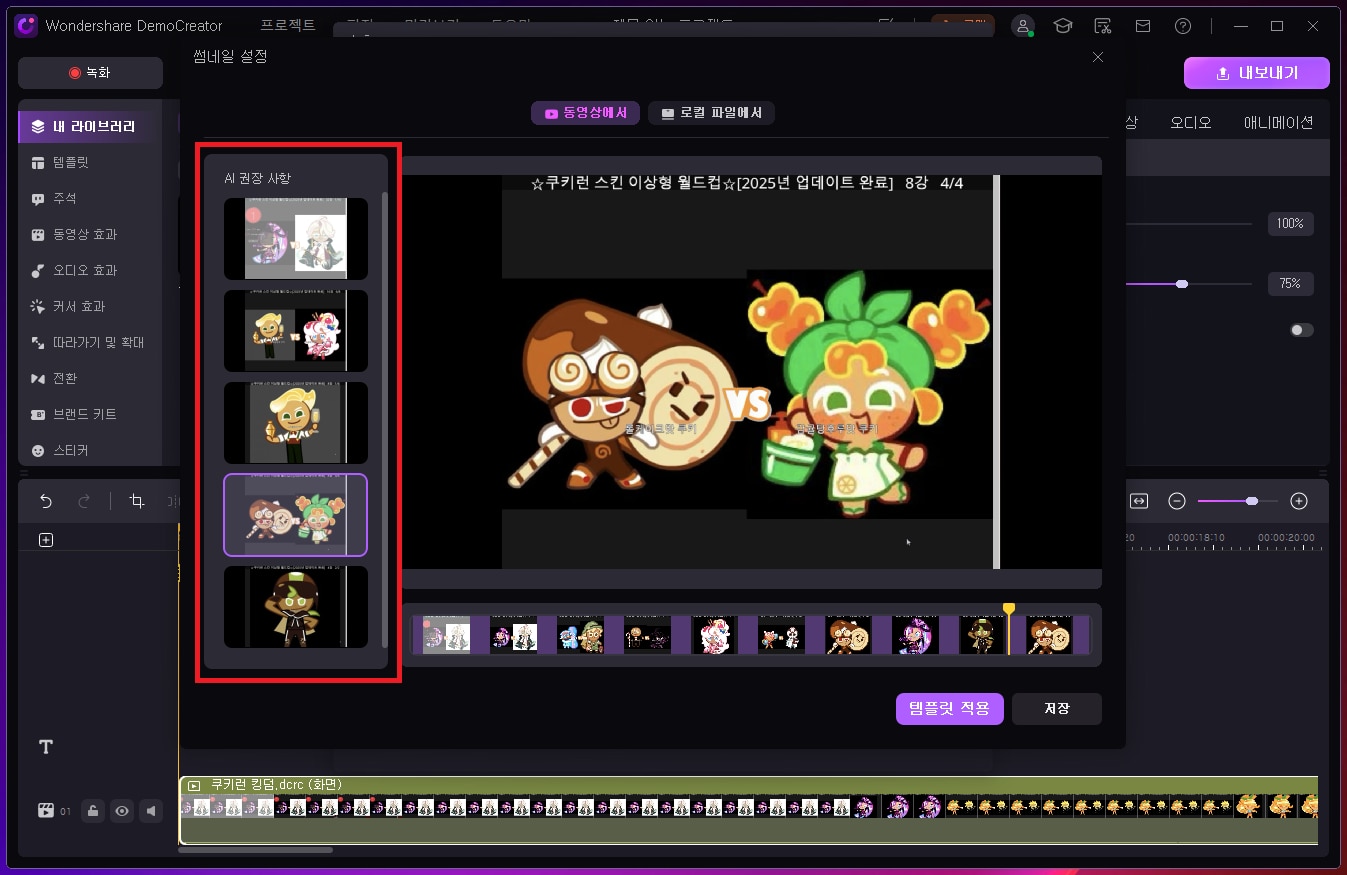Choose AI thumbnail with blonde cookie
Viewport: 1347px width, 875px height.
pos(296,423)
